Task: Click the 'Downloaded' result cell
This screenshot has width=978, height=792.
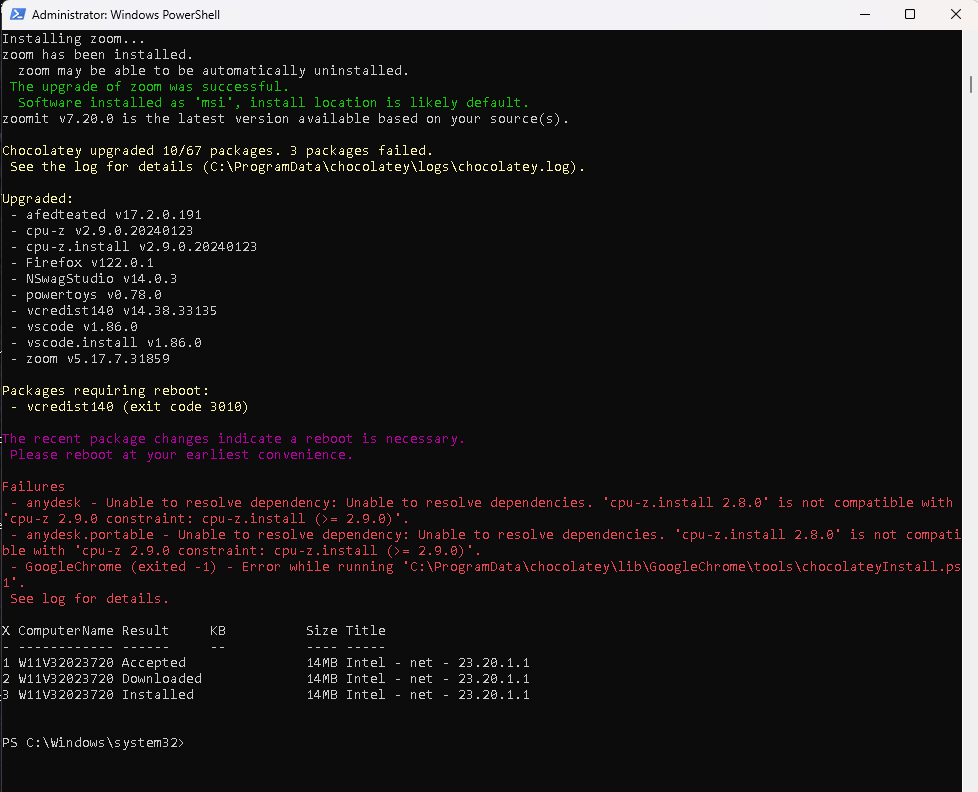Action: click(162, 679)
